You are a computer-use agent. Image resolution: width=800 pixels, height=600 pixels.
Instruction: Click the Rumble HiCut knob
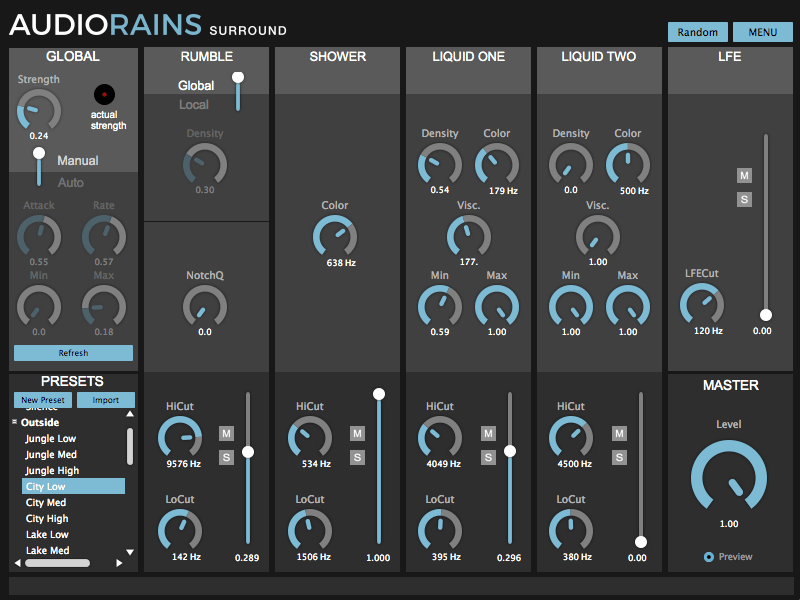tap(180, 438)
